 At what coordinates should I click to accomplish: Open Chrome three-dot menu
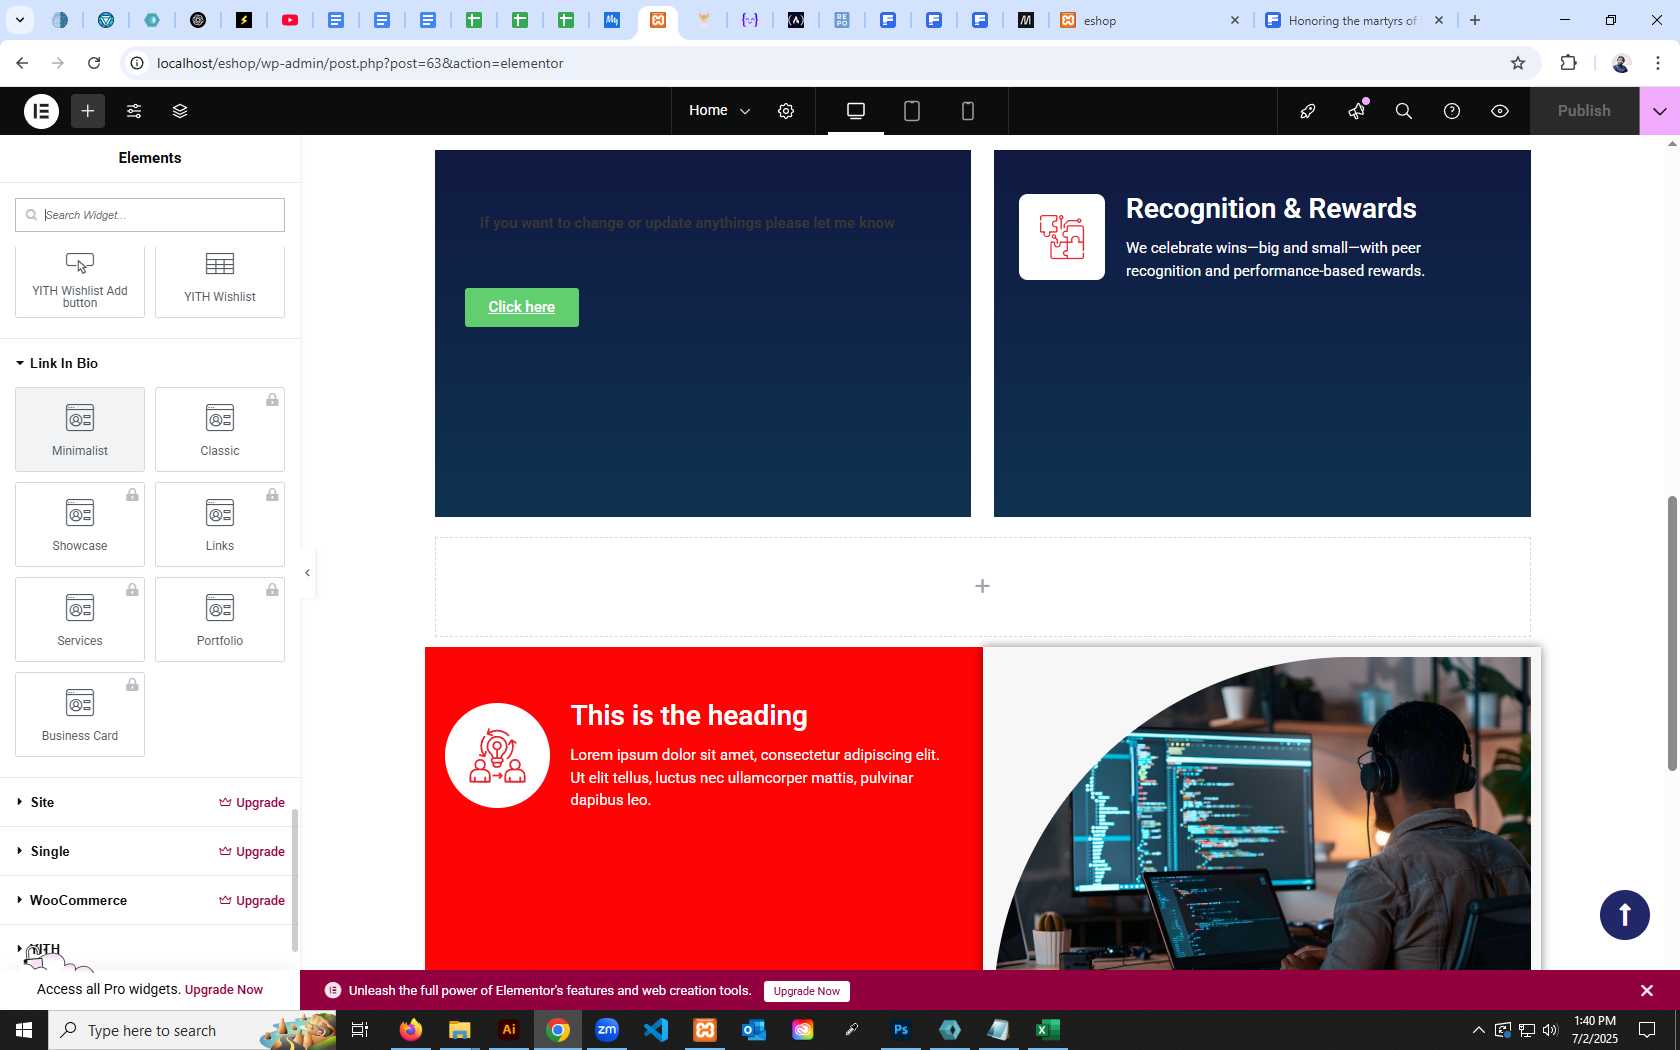coord(1658,63)
